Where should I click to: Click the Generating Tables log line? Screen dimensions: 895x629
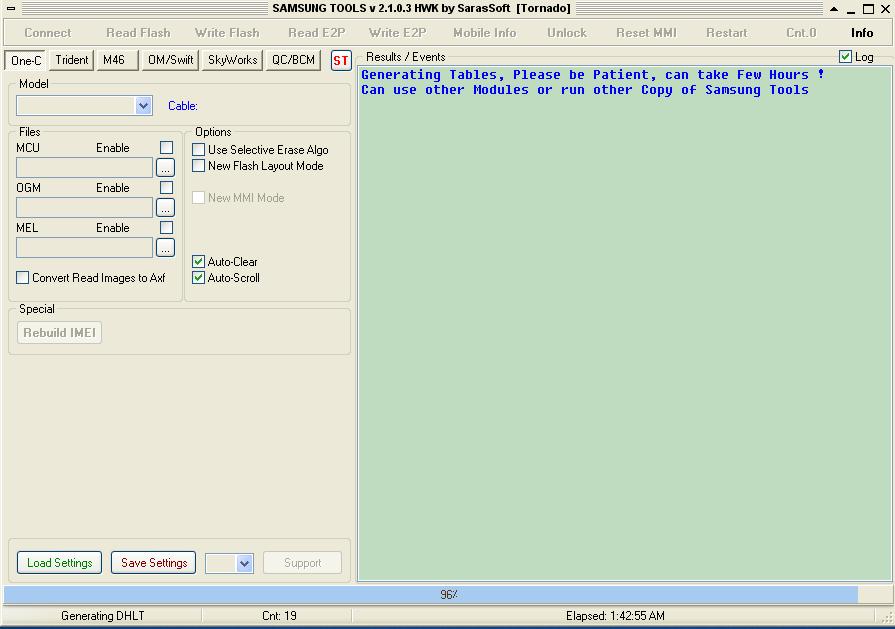(x=592, y=75)
